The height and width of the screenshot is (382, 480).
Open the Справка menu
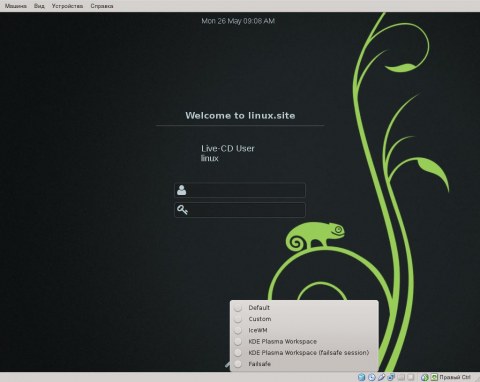click(x=102, y=6)
